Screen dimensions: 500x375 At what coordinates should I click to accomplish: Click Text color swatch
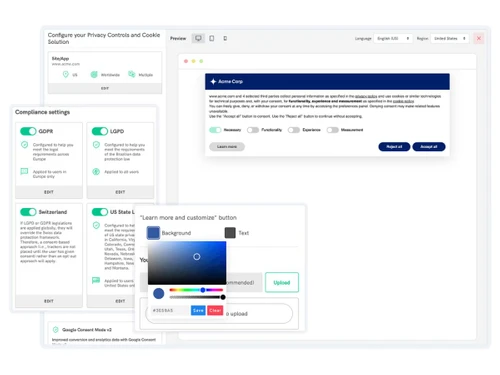[230, 233]
